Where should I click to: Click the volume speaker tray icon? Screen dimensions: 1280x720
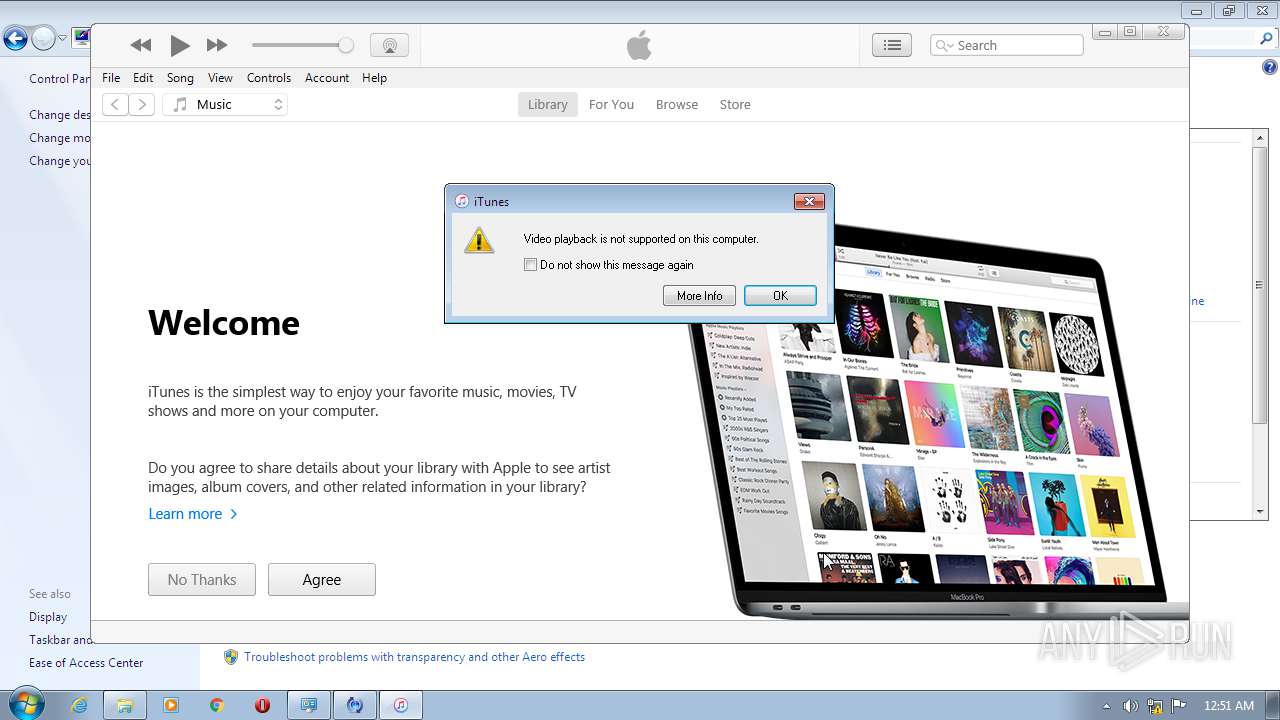pos(1130,706)
